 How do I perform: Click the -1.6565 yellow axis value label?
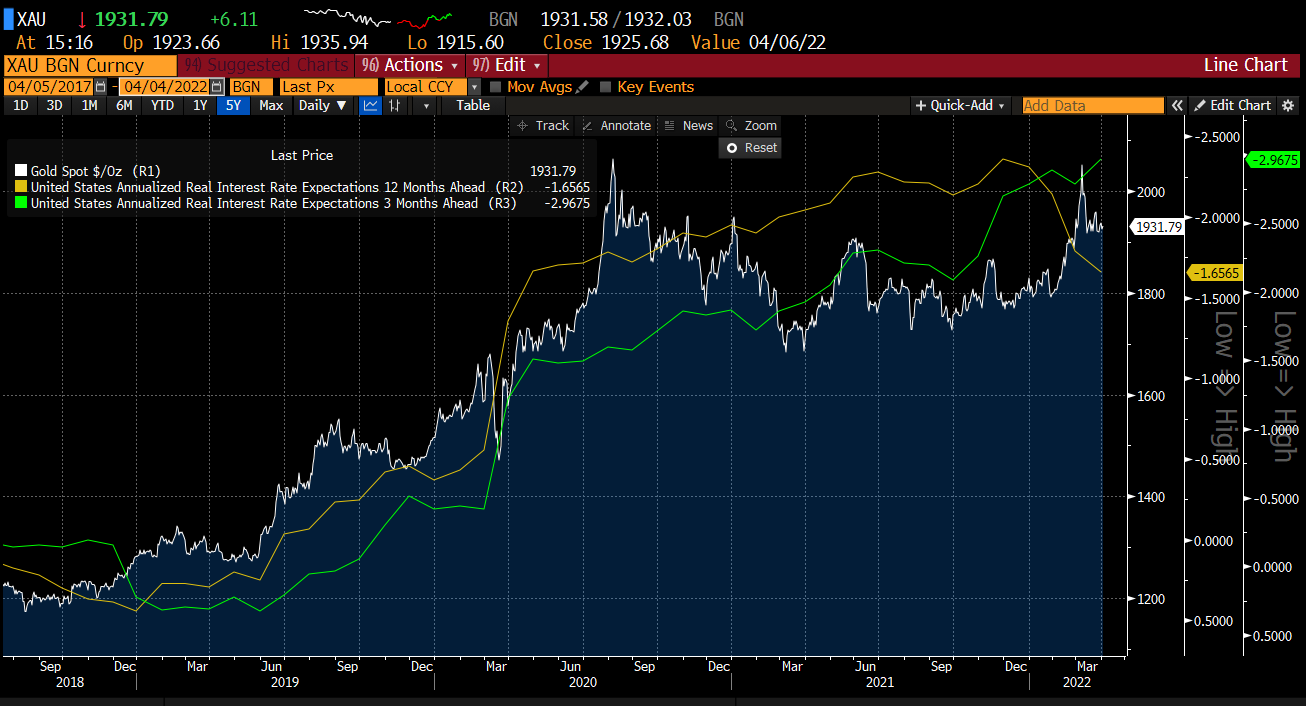[x=1213, y=272]
